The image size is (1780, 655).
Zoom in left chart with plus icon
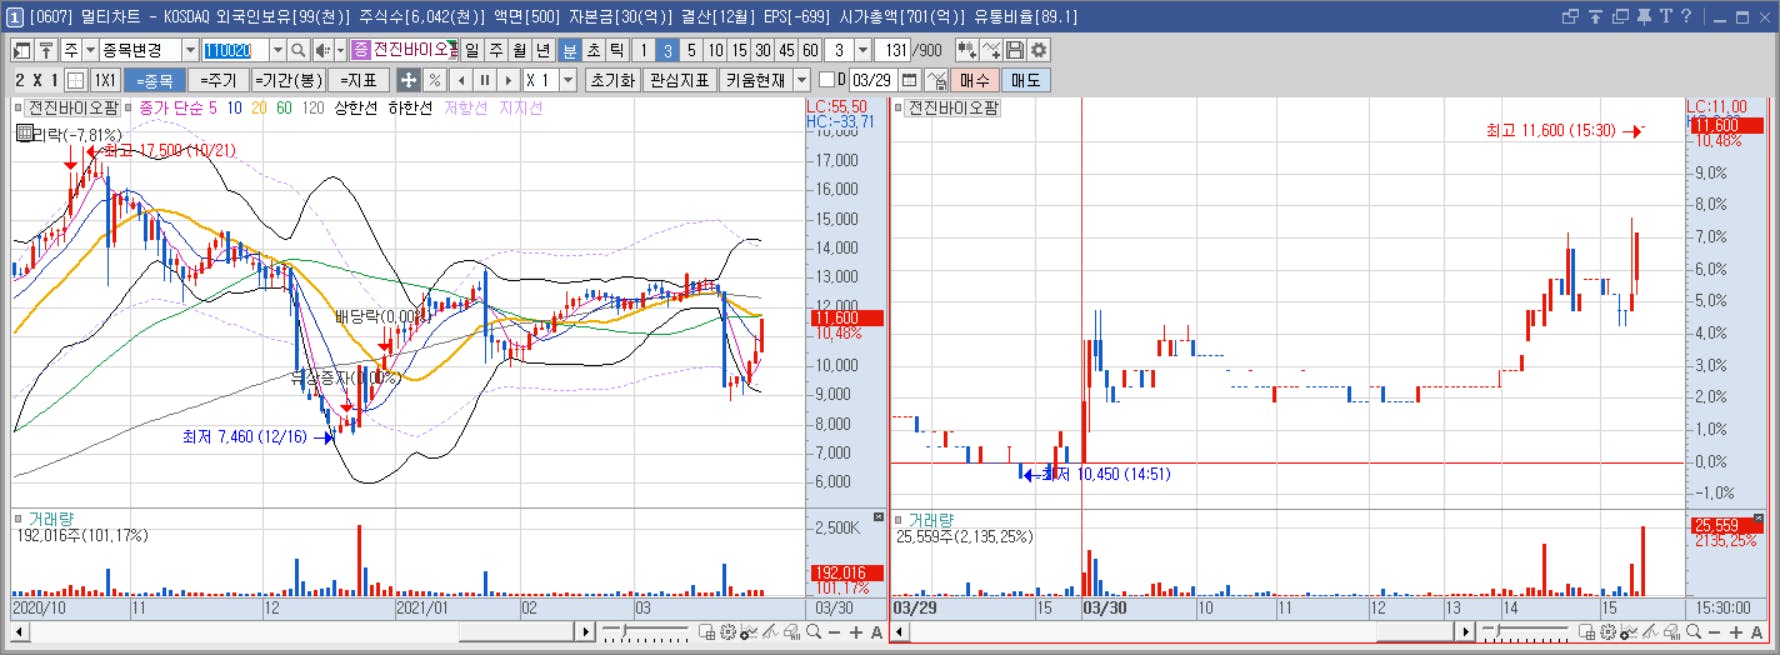(856, 632)
